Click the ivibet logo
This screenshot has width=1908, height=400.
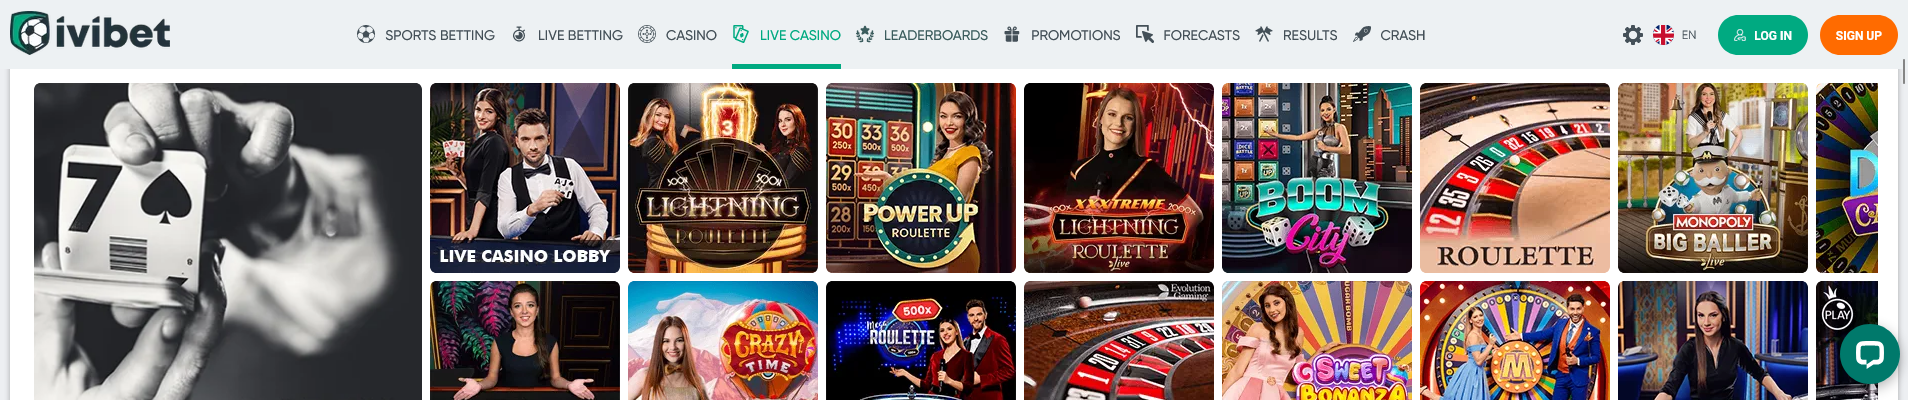click(x=90, y=33)
